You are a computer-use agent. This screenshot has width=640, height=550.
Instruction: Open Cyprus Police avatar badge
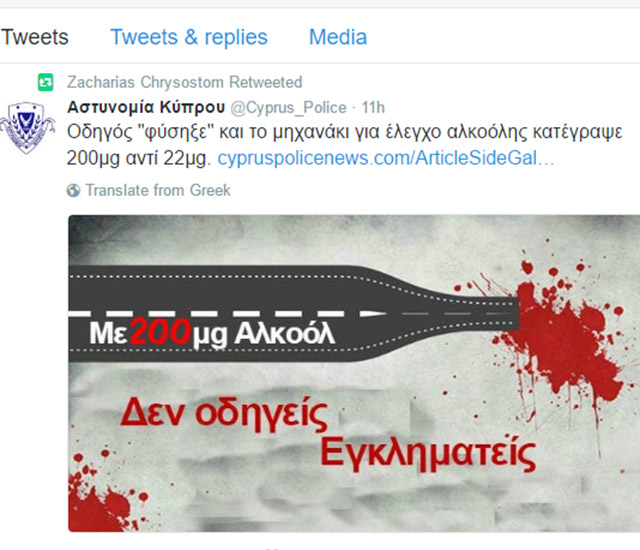(27, 128)
